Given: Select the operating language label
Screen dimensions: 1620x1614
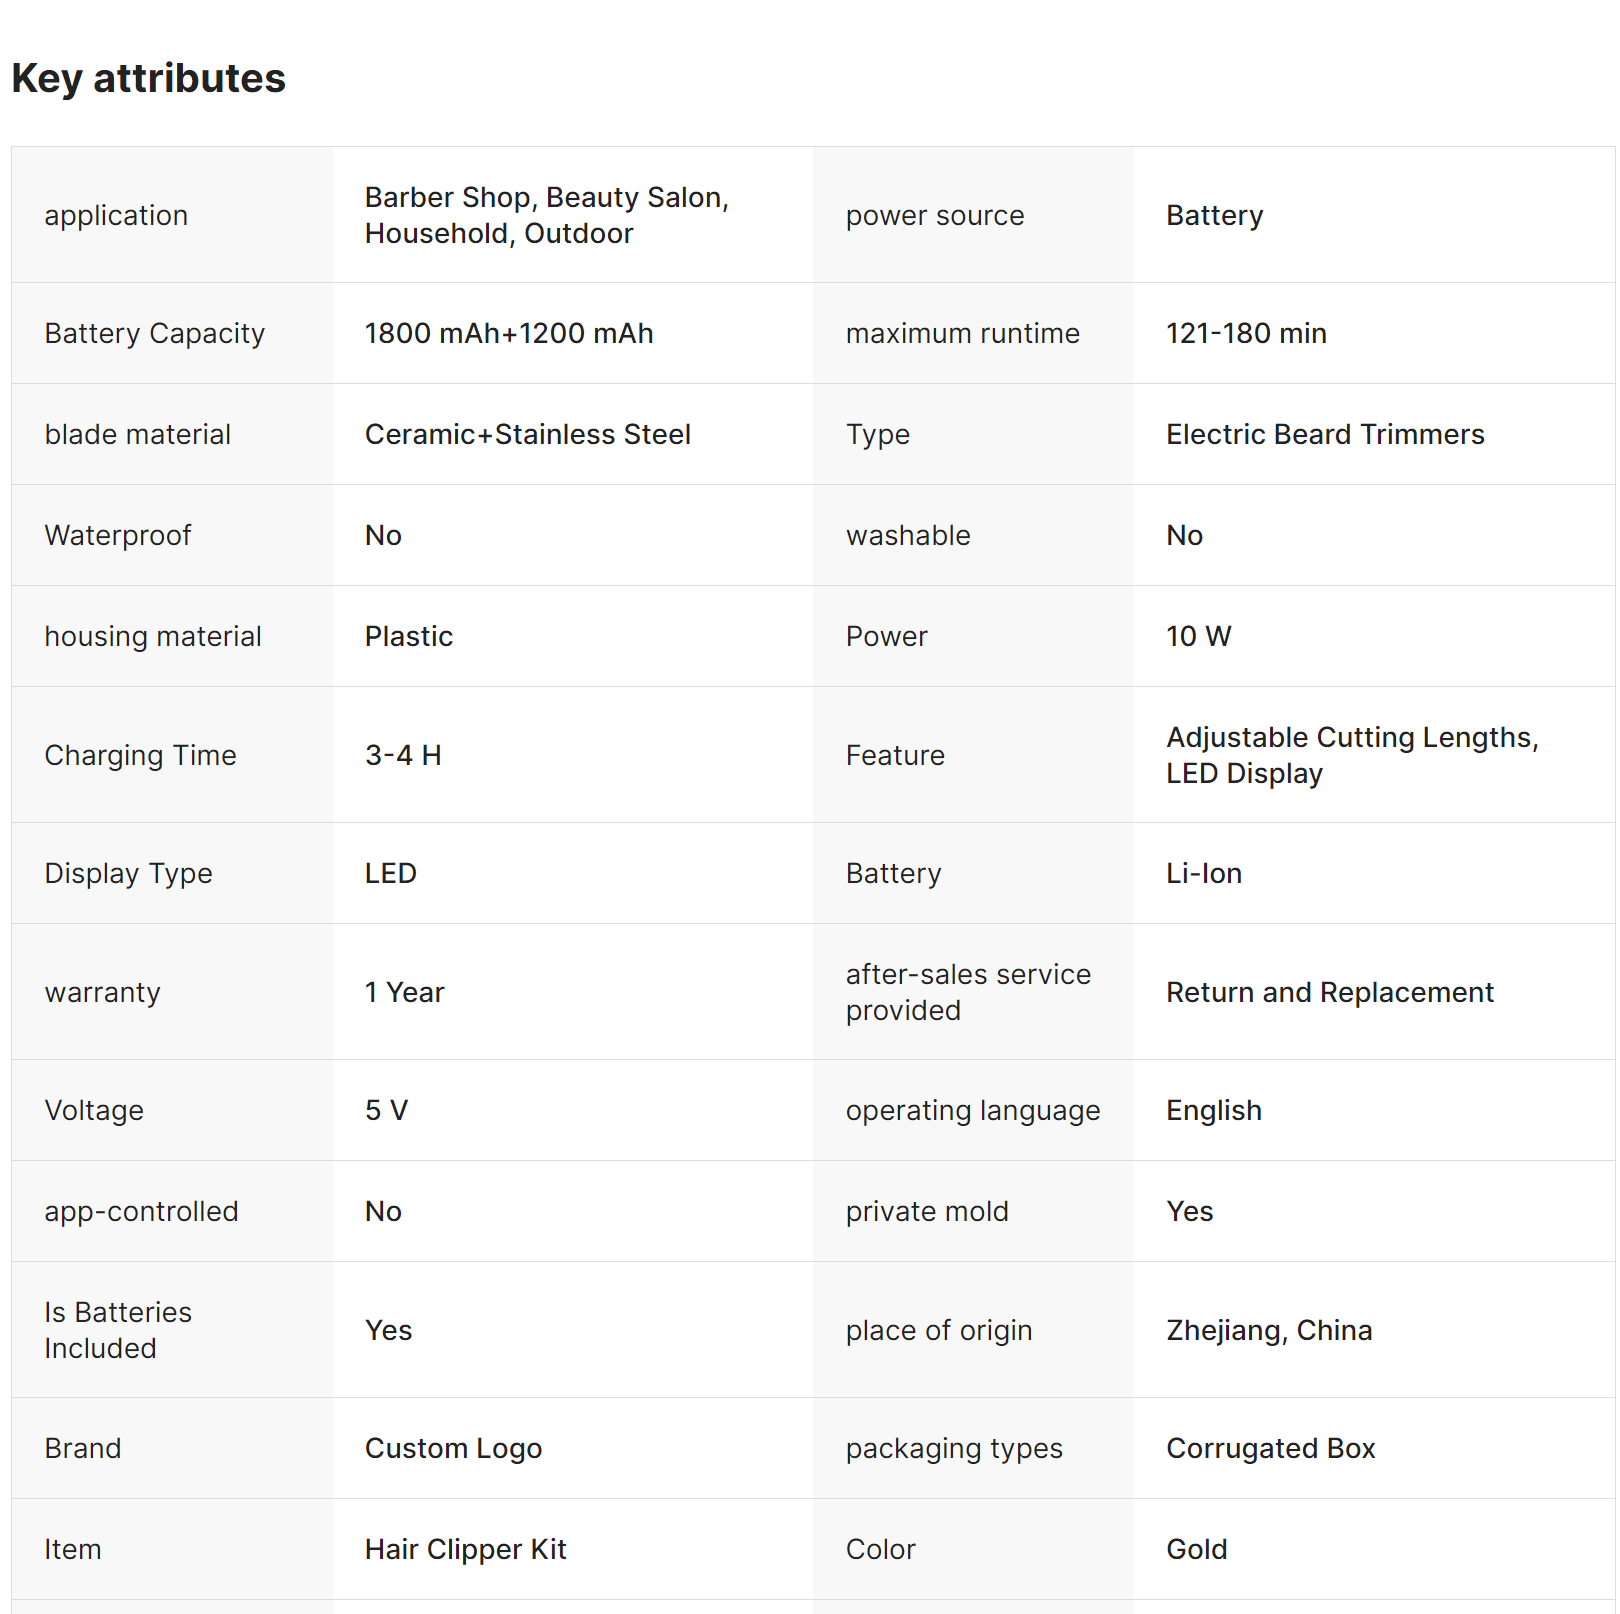Looking at the screenshot, I should click(972, 1110).
